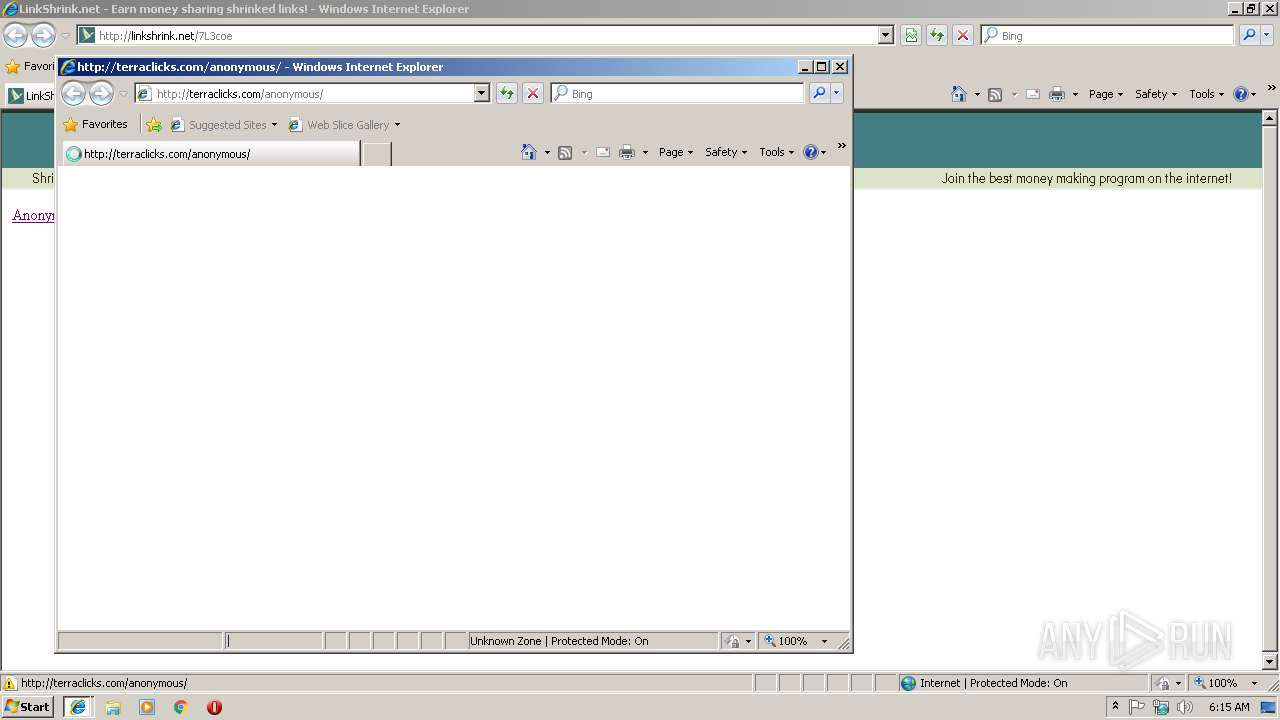Open Web Slice Gallery in popup favorites bar

[x=344, y=125]
